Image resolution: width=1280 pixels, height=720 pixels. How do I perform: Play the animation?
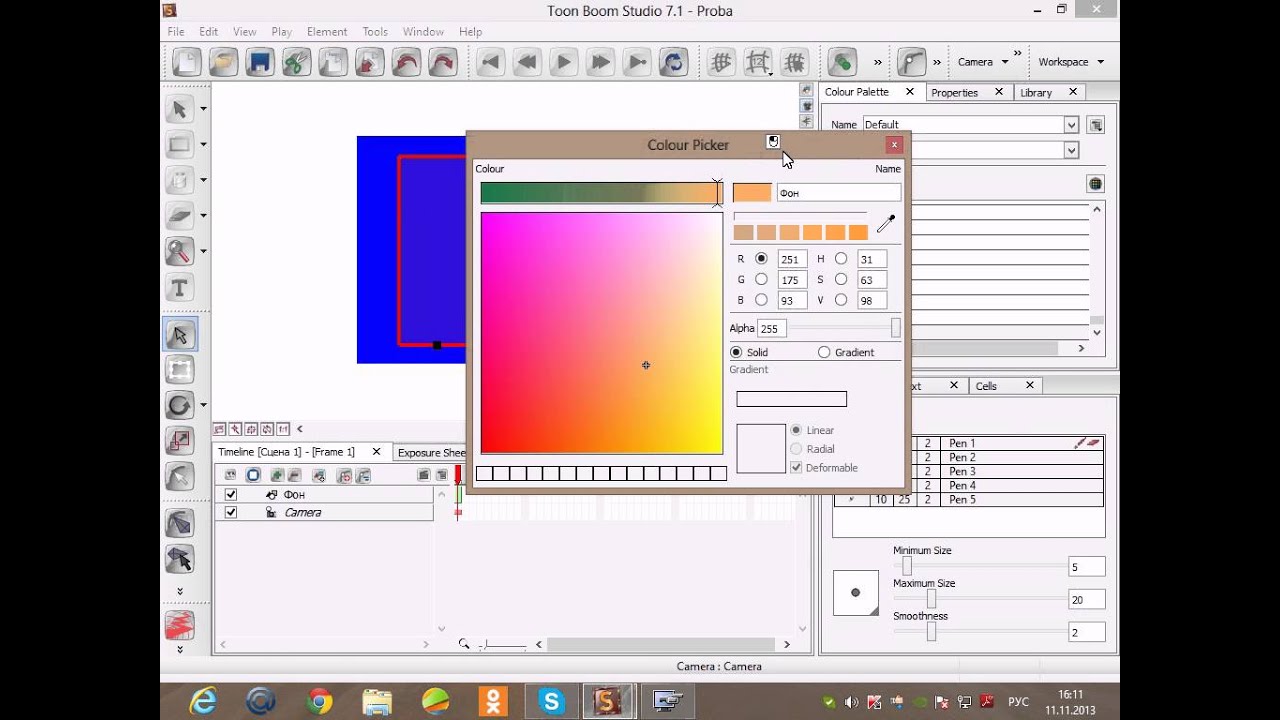click(x=563, y=62)
